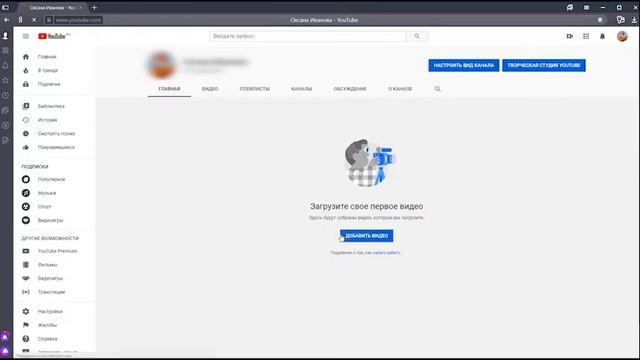Open the account avatar menu
Viewport: 640px width, 360px height.
click(x=622, y=36)
